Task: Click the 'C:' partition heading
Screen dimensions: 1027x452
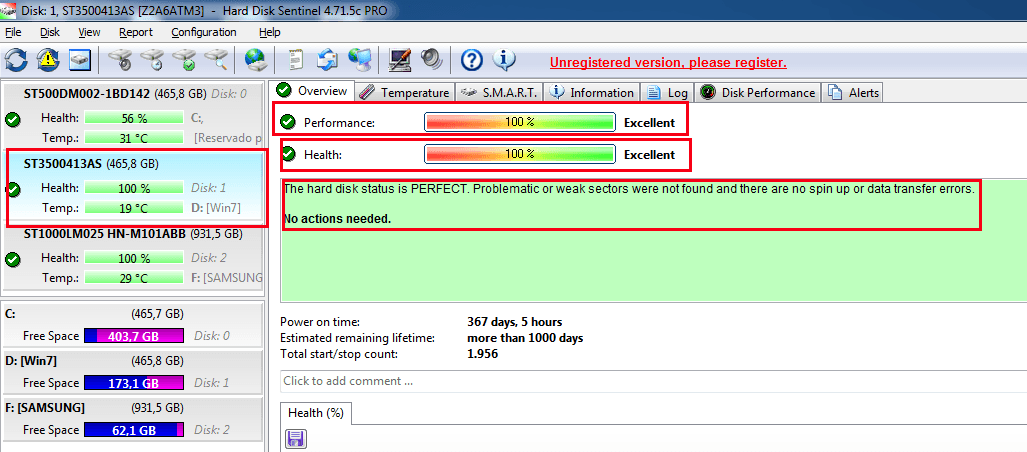Action: 10,314
